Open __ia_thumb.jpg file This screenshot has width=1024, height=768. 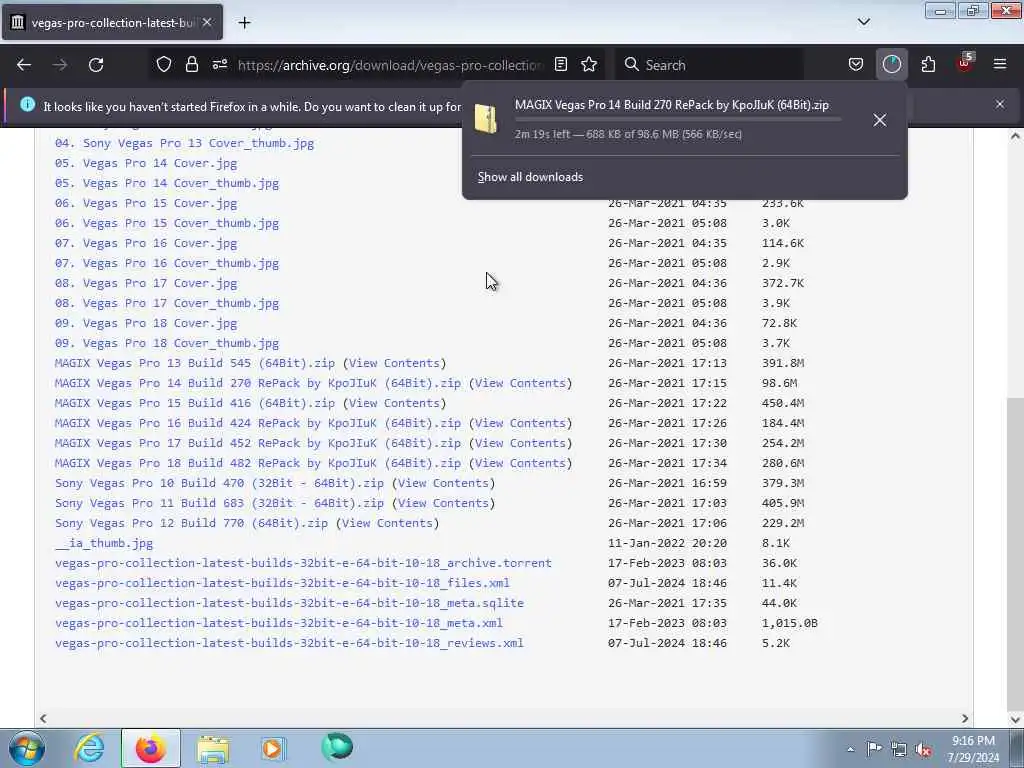(104, 543)
